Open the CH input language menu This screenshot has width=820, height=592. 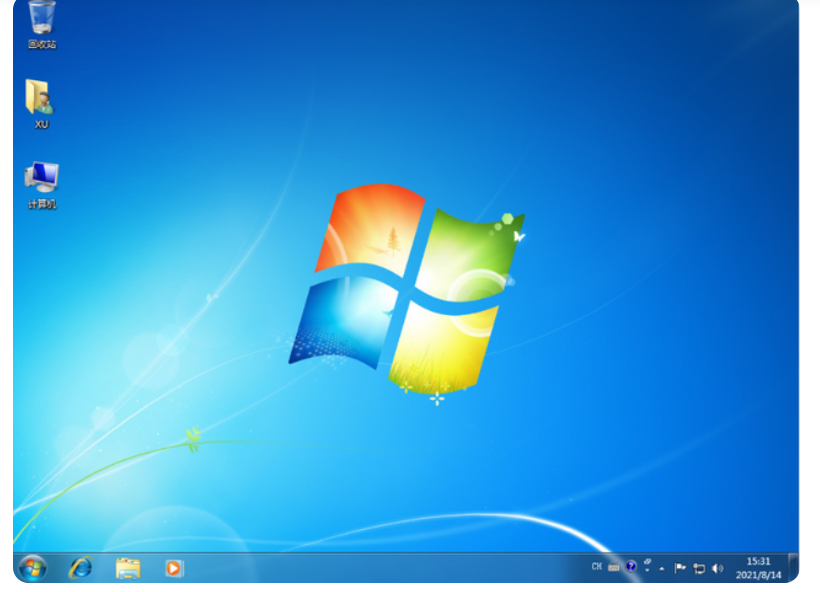(597, 567)
